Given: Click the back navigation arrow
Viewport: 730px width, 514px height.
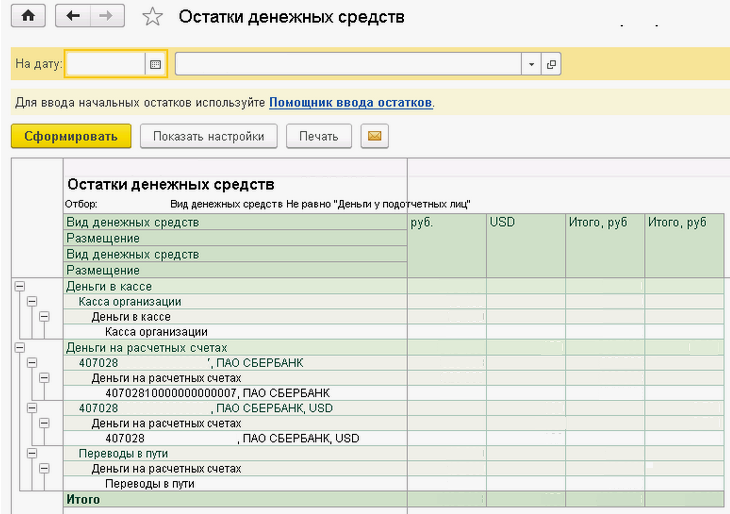Looking at the screenshot, I should point(73,16).
